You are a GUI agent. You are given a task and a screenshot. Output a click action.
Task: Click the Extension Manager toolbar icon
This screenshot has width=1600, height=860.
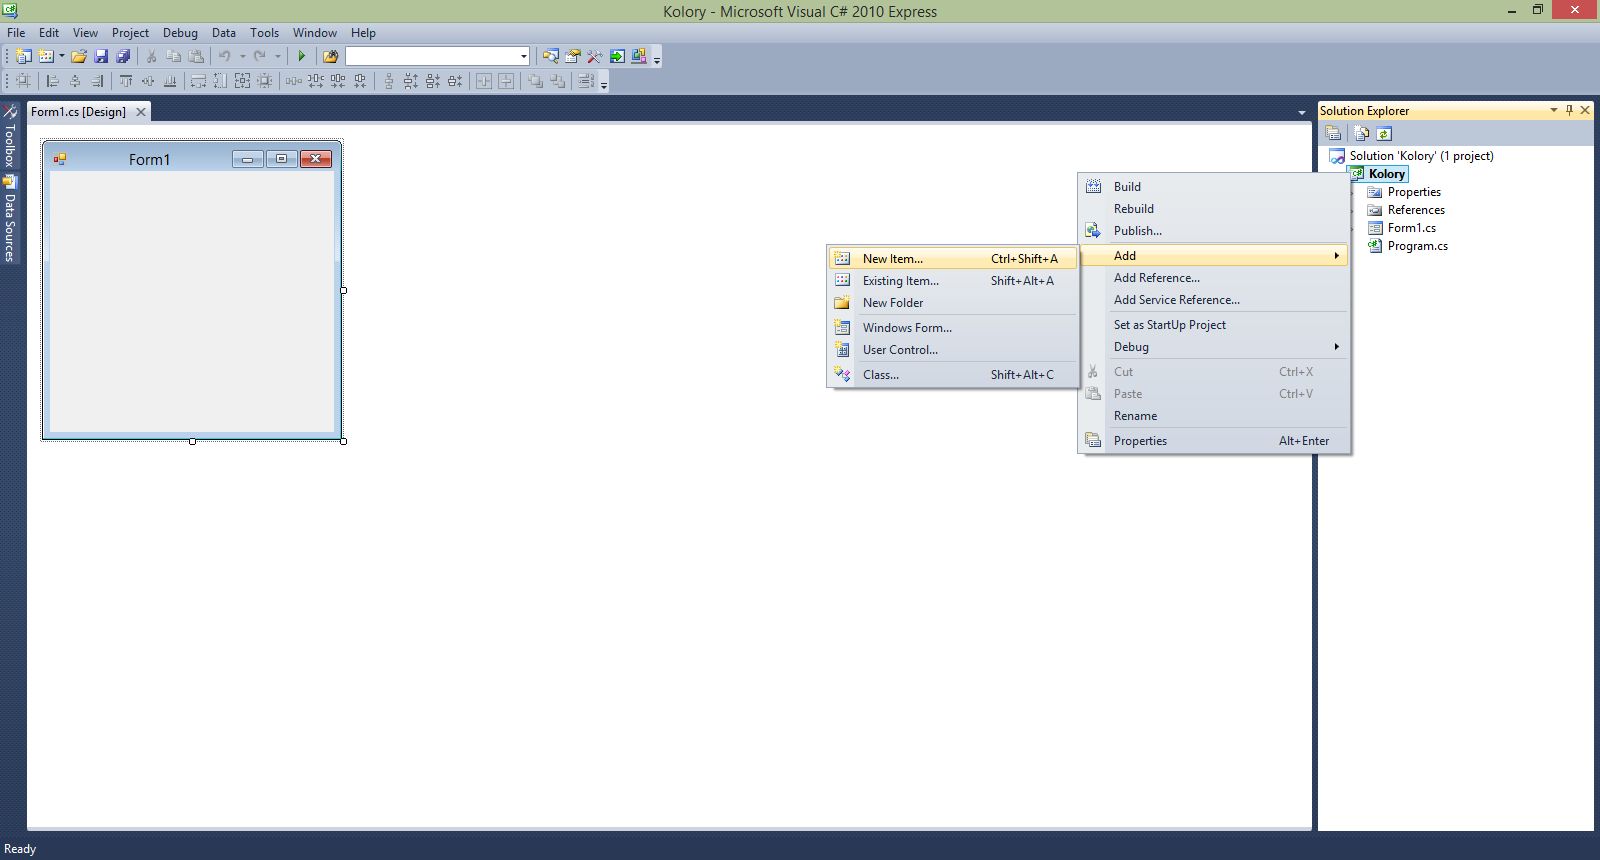click(638, 56)
